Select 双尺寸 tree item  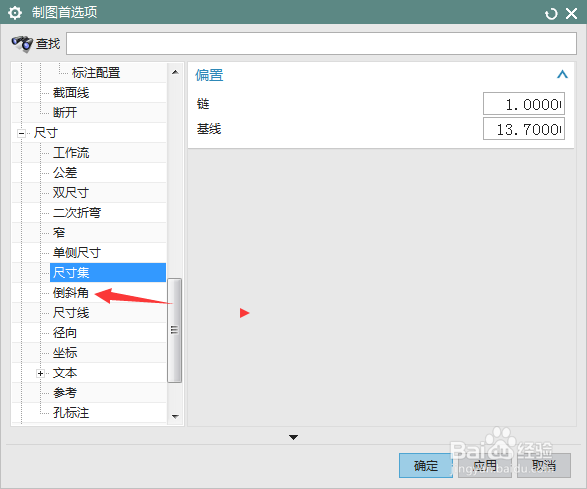[71, 192]
